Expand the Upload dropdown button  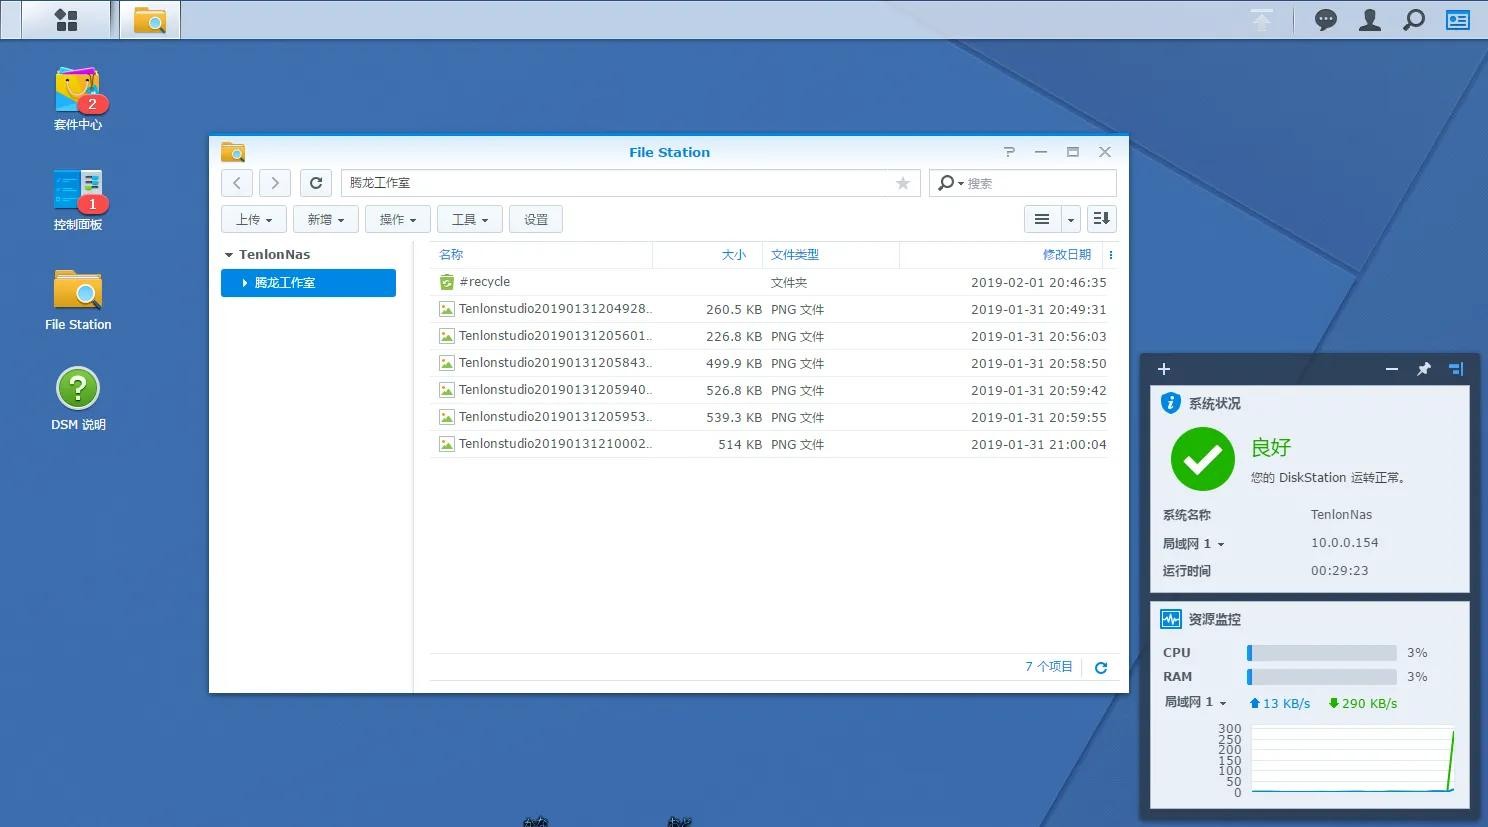coord(254,219)
